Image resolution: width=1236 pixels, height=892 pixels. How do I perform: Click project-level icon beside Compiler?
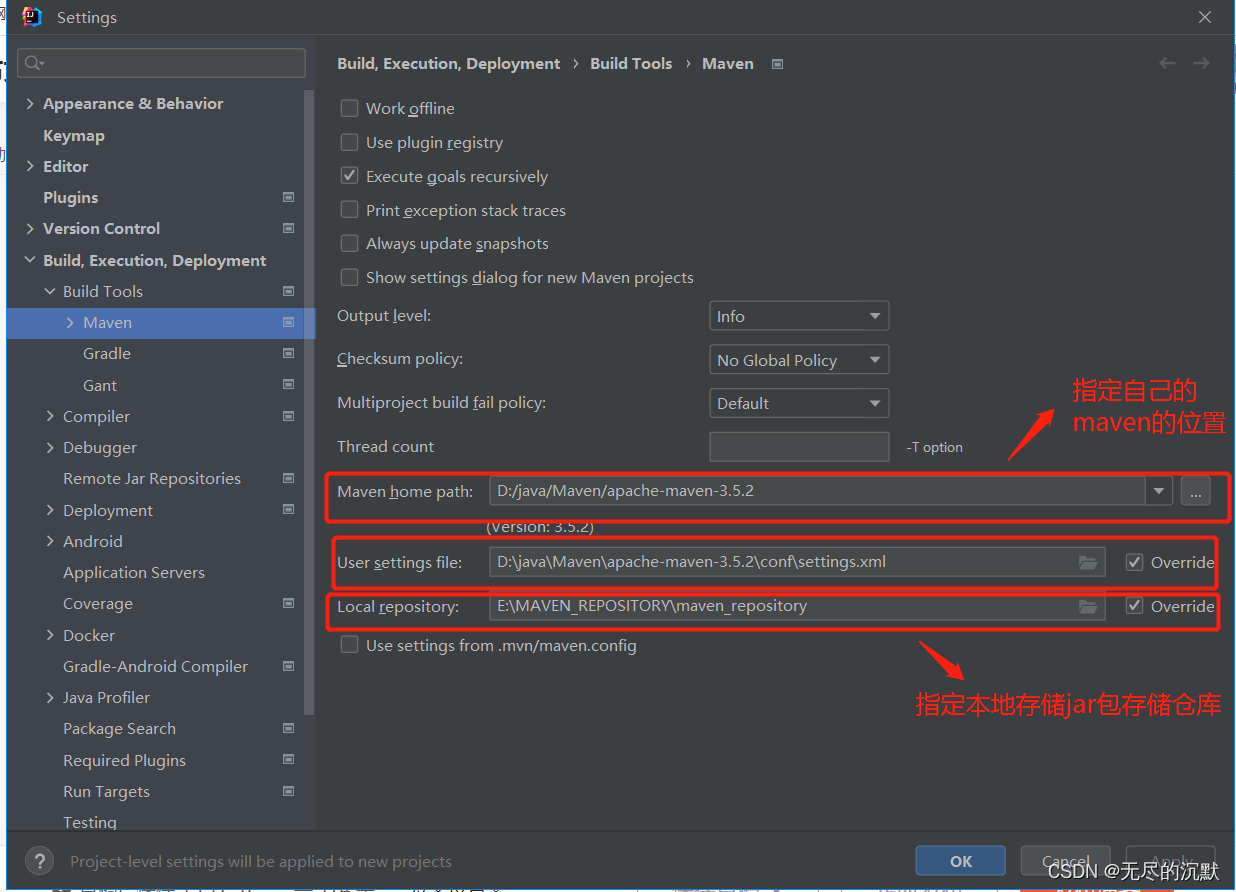pyautogui.click(x=288, y=416)
